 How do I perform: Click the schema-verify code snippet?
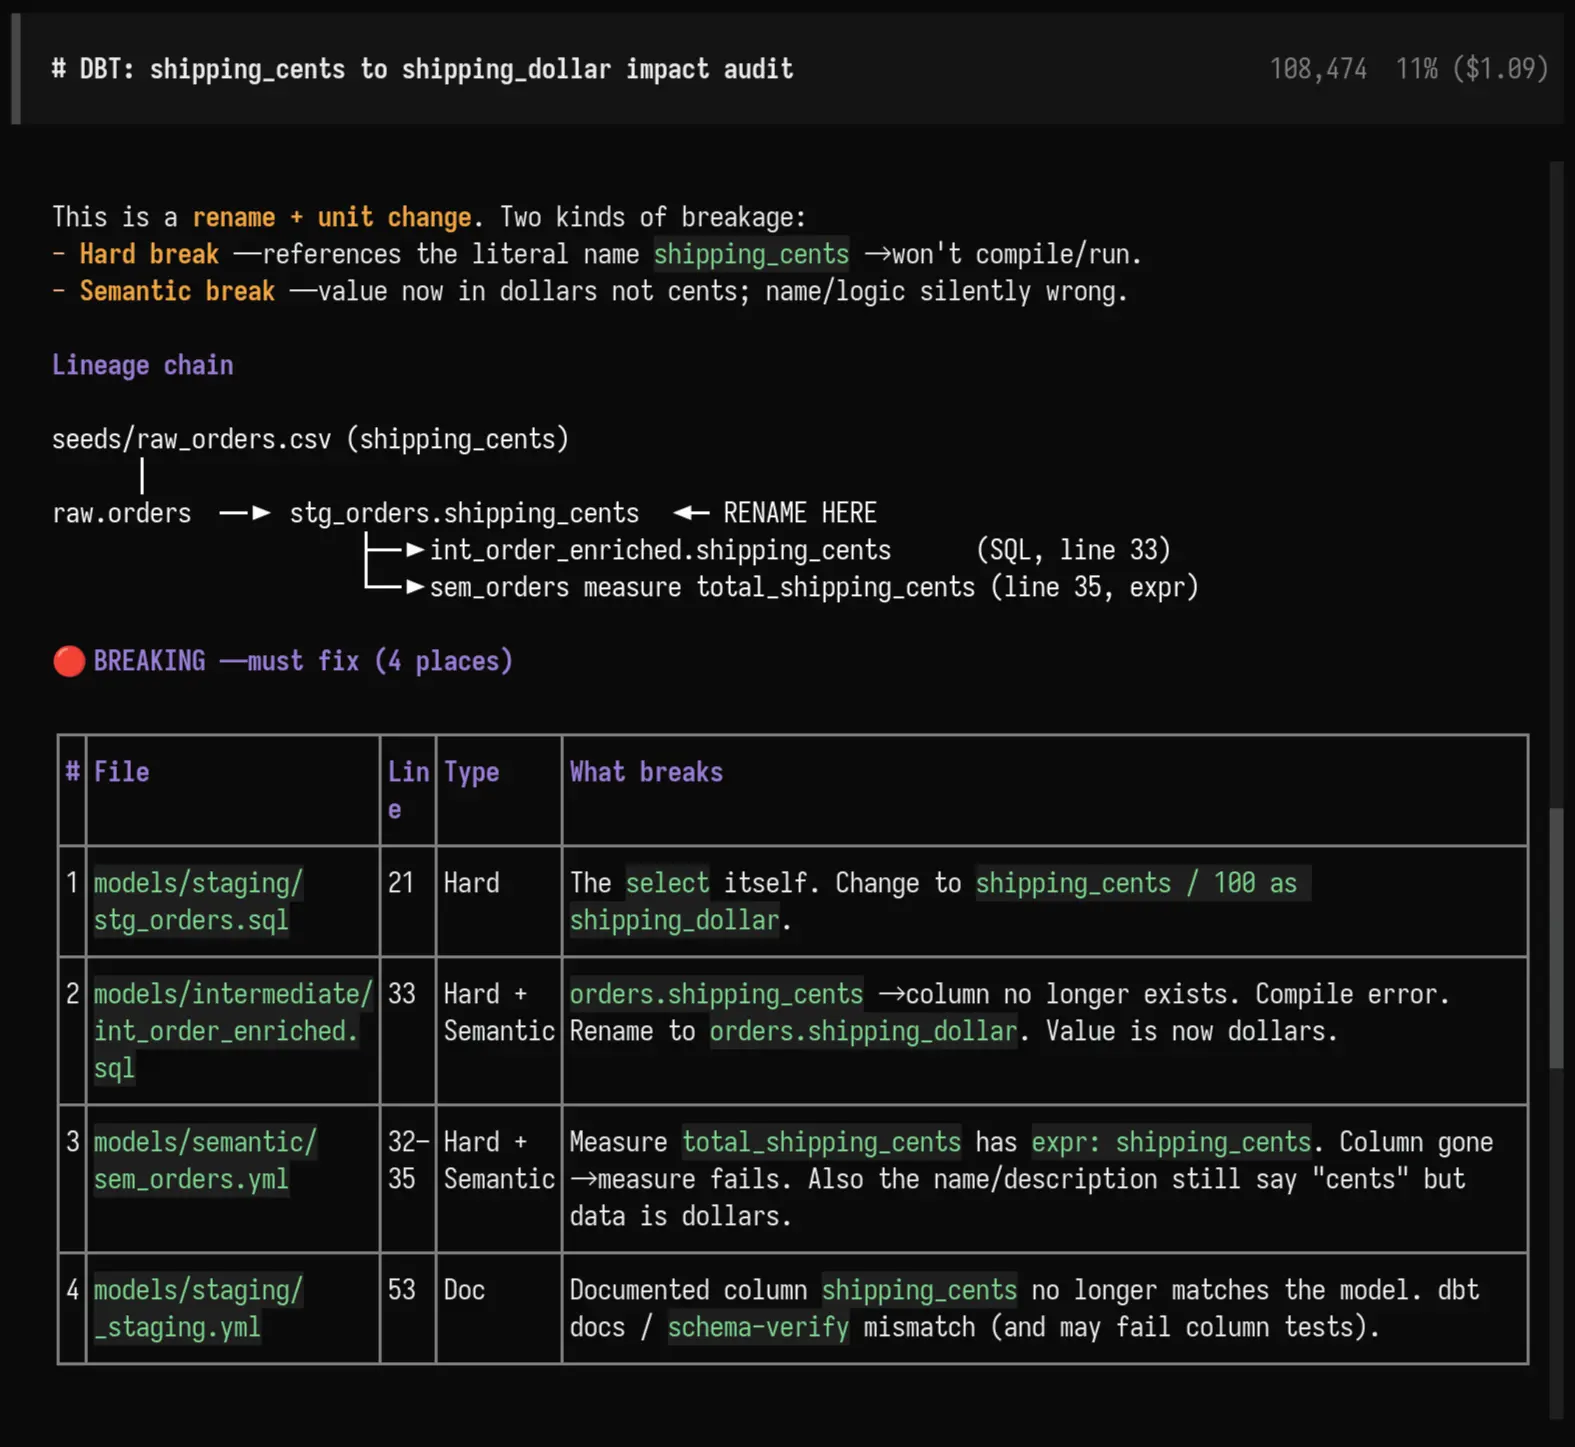[x=758, y=1327]
